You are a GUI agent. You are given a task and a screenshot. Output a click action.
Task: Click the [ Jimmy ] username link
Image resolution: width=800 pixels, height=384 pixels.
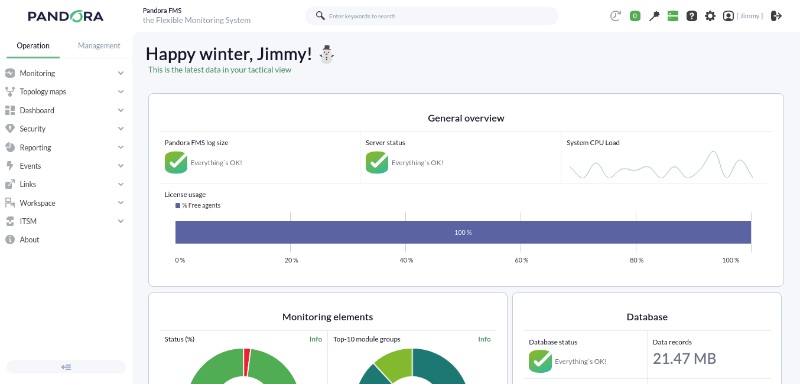[x=750, y=16]
